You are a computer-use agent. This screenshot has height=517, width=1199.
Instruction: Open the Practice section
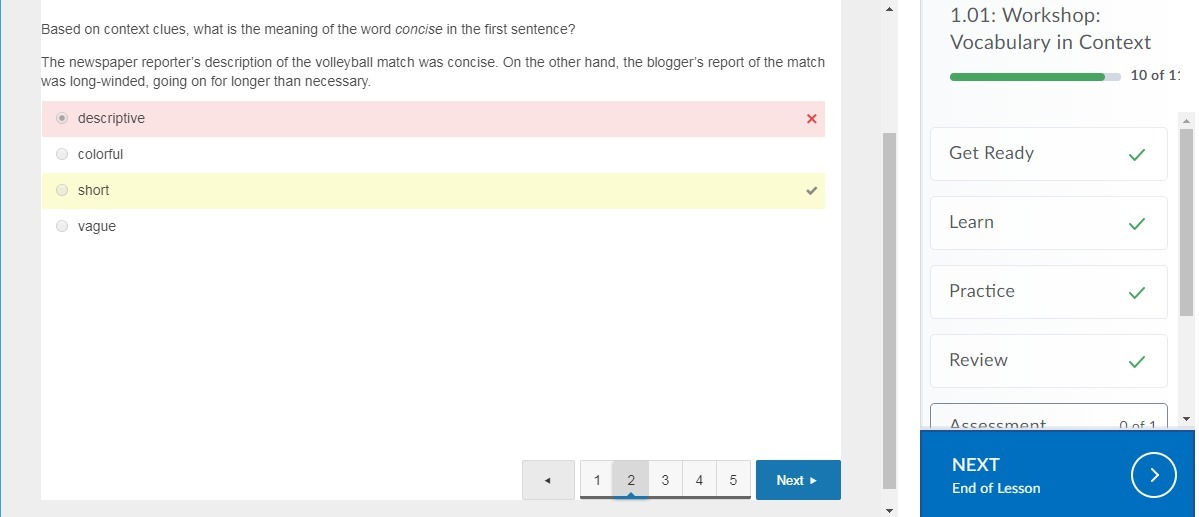pos(1048,291)
